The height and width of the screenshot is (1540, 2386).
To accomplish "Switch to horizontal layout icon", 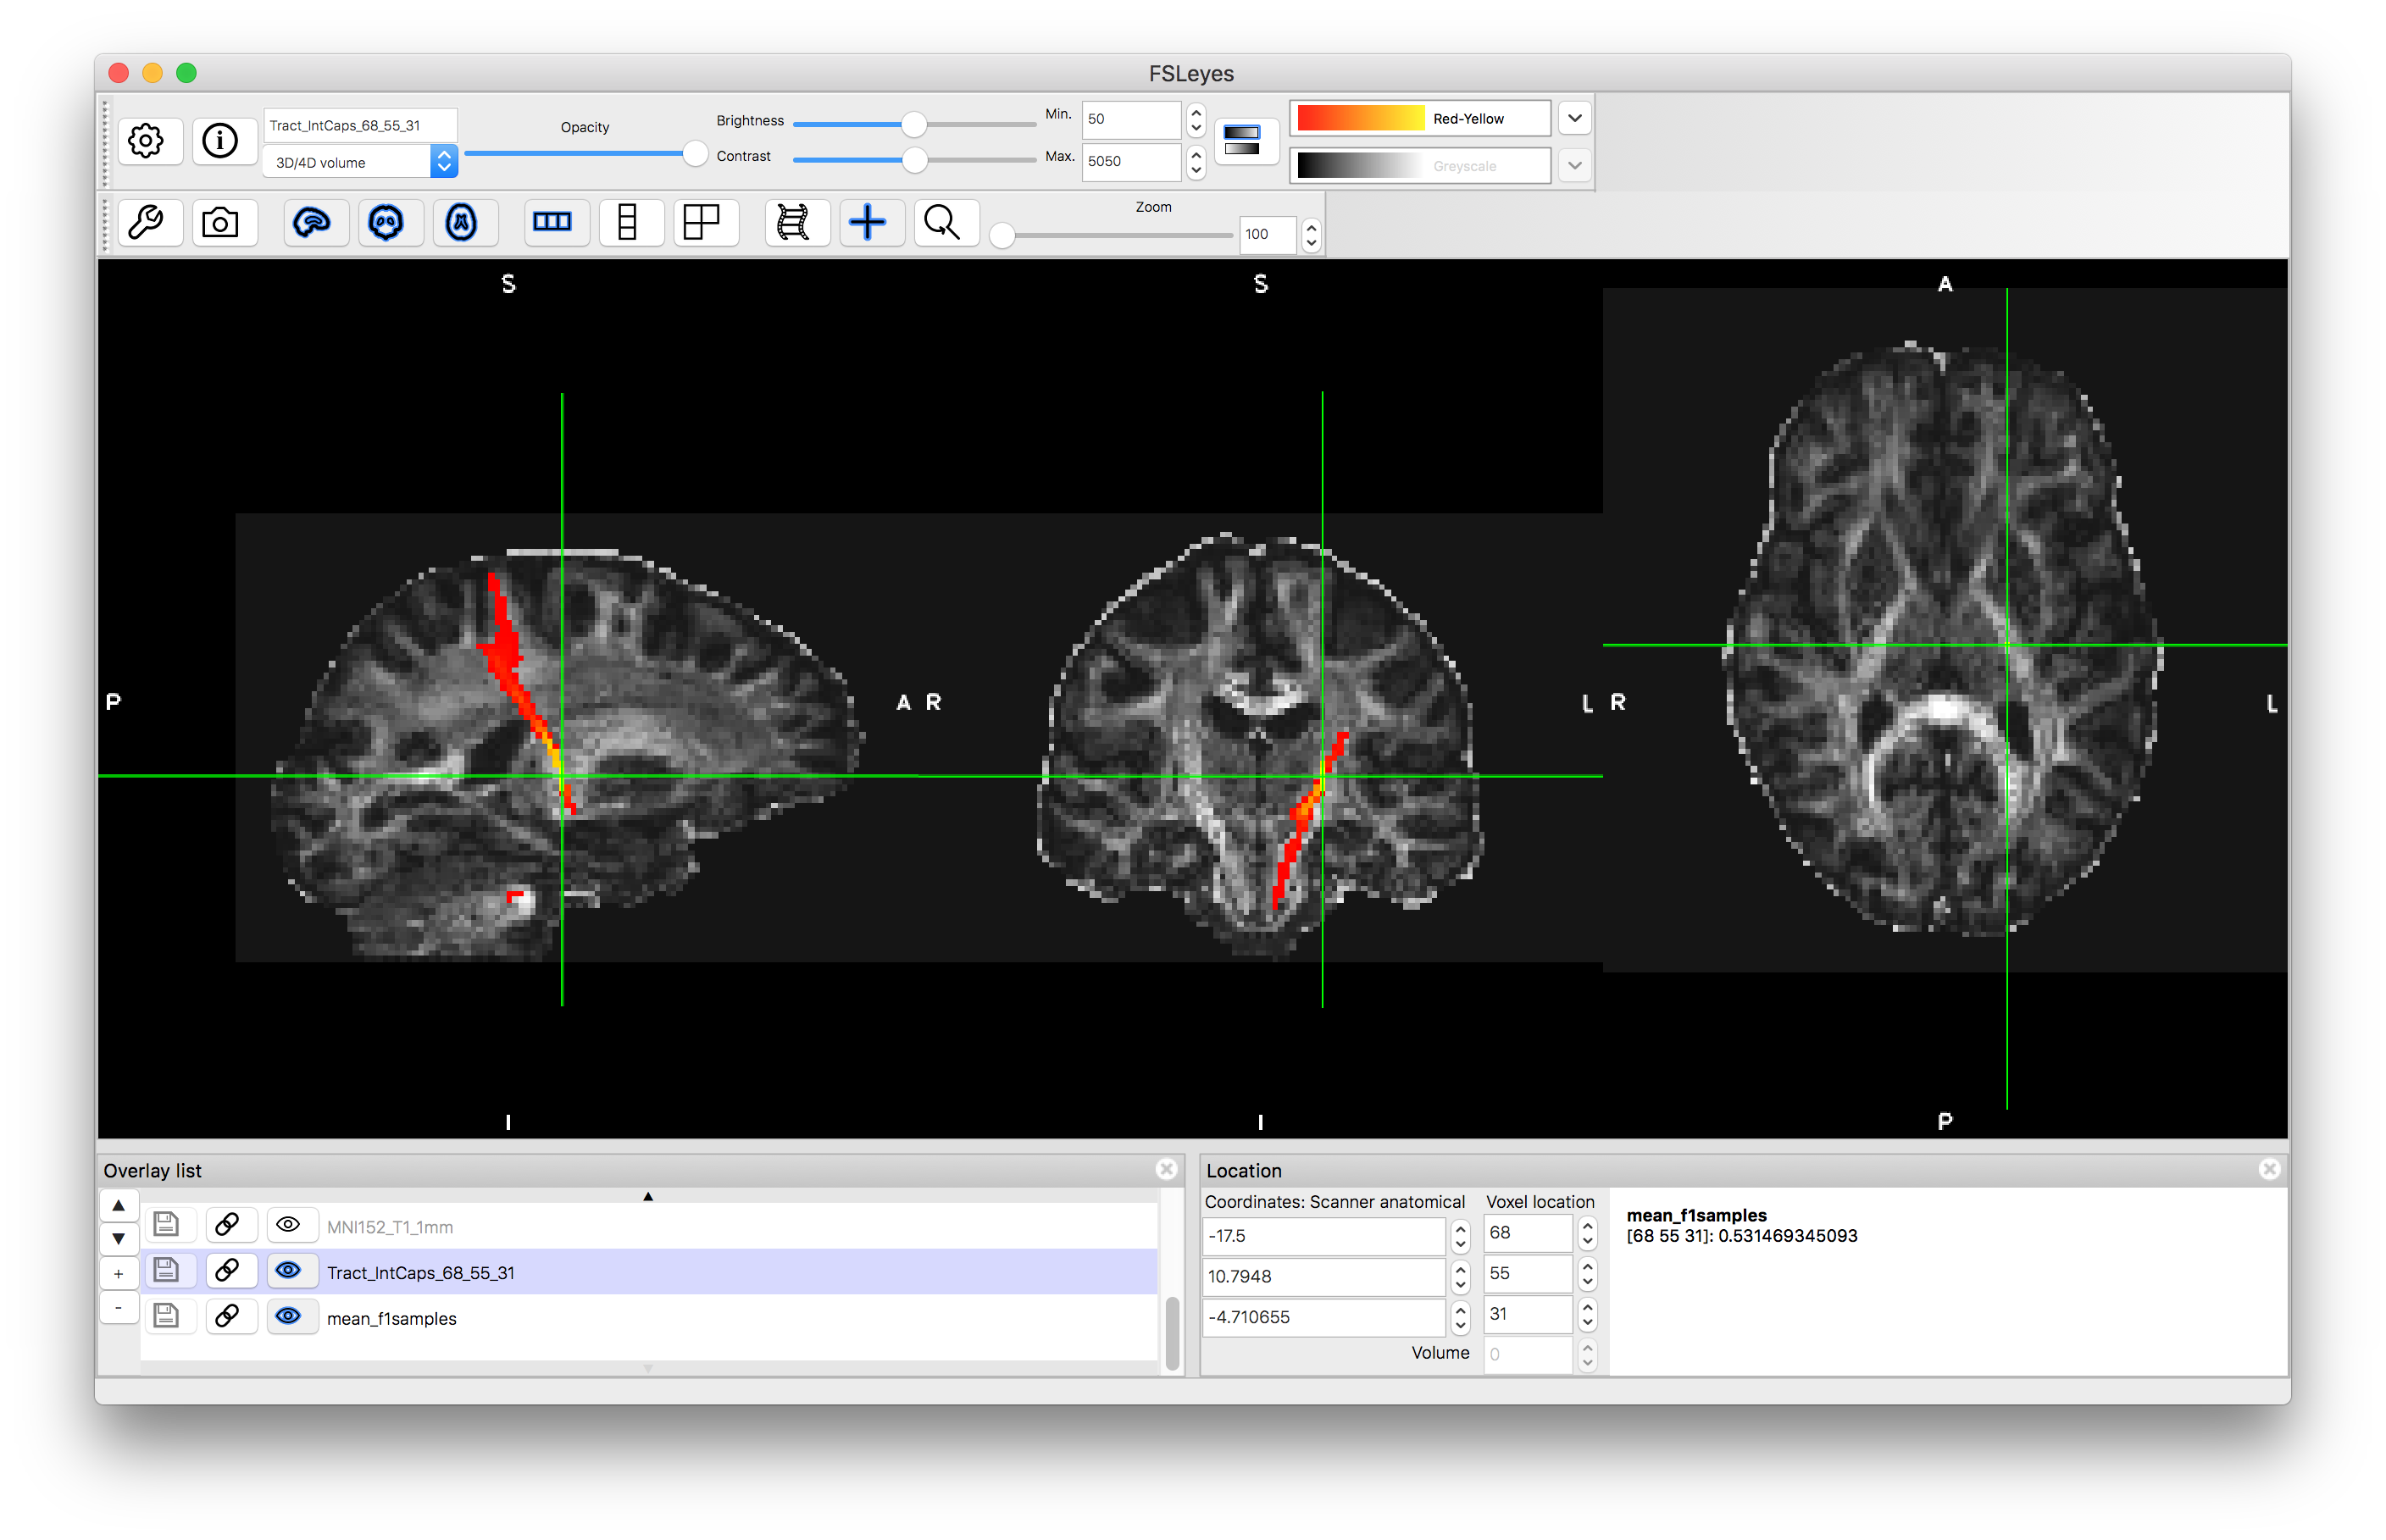I will coord(552,222).
